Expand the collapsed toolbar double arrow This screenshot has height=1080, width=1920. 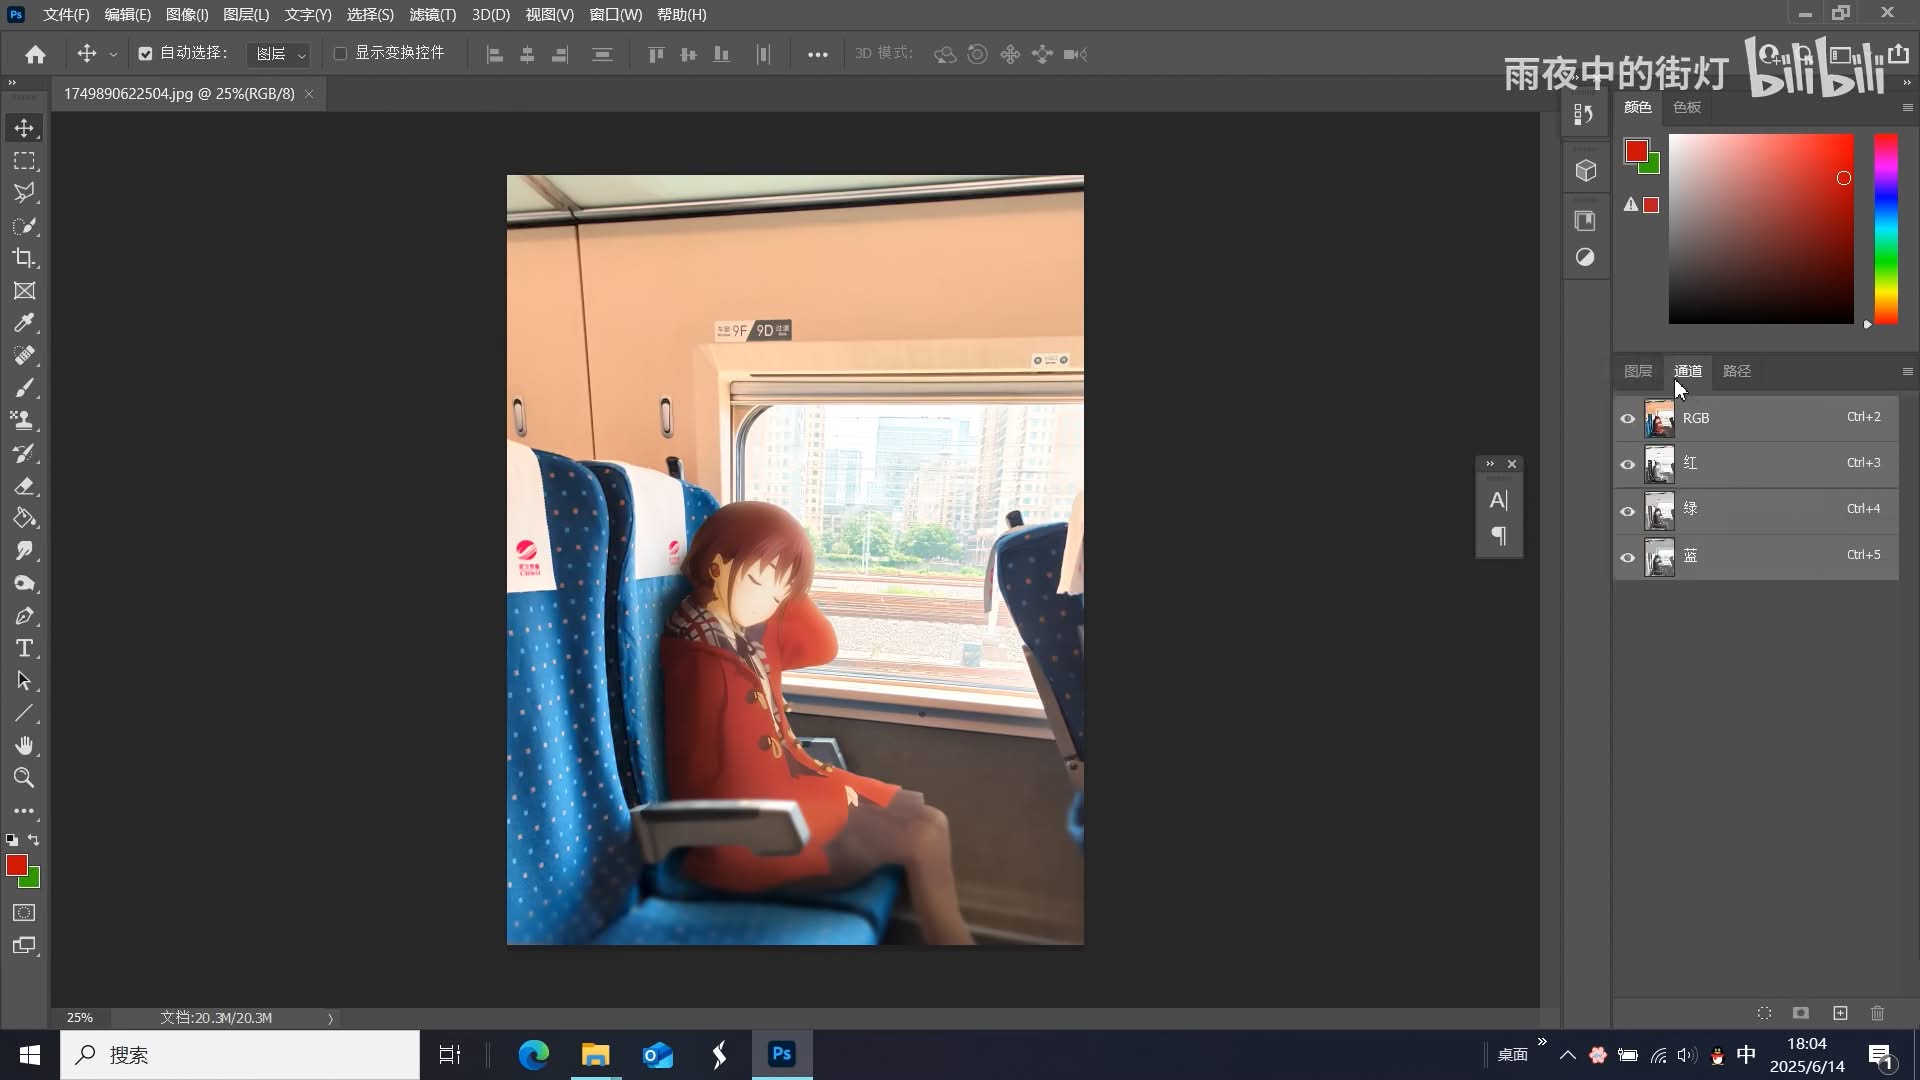point(12,82)
